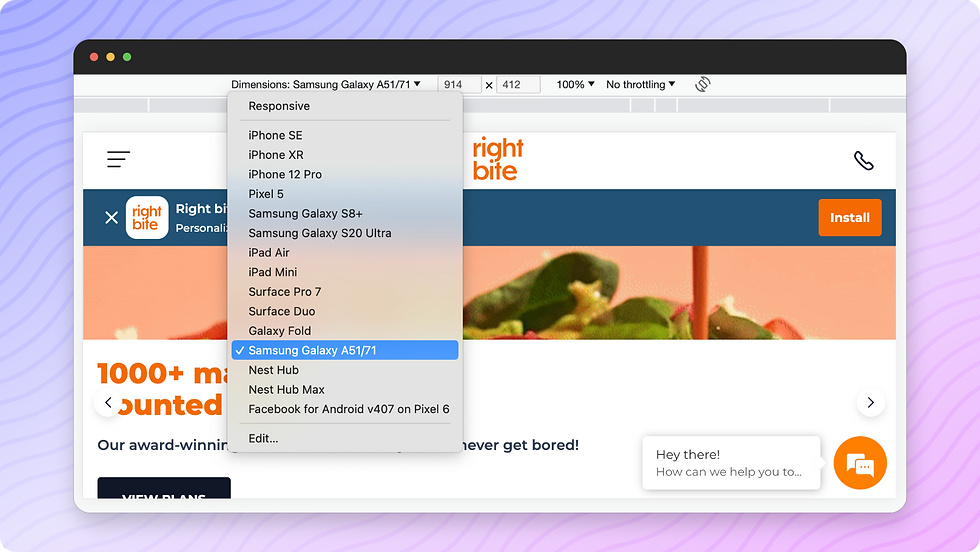The height and width of the screenshot is (552, 980).
Task: Choose Nest Hub device
Action: (x=345, y=370)
